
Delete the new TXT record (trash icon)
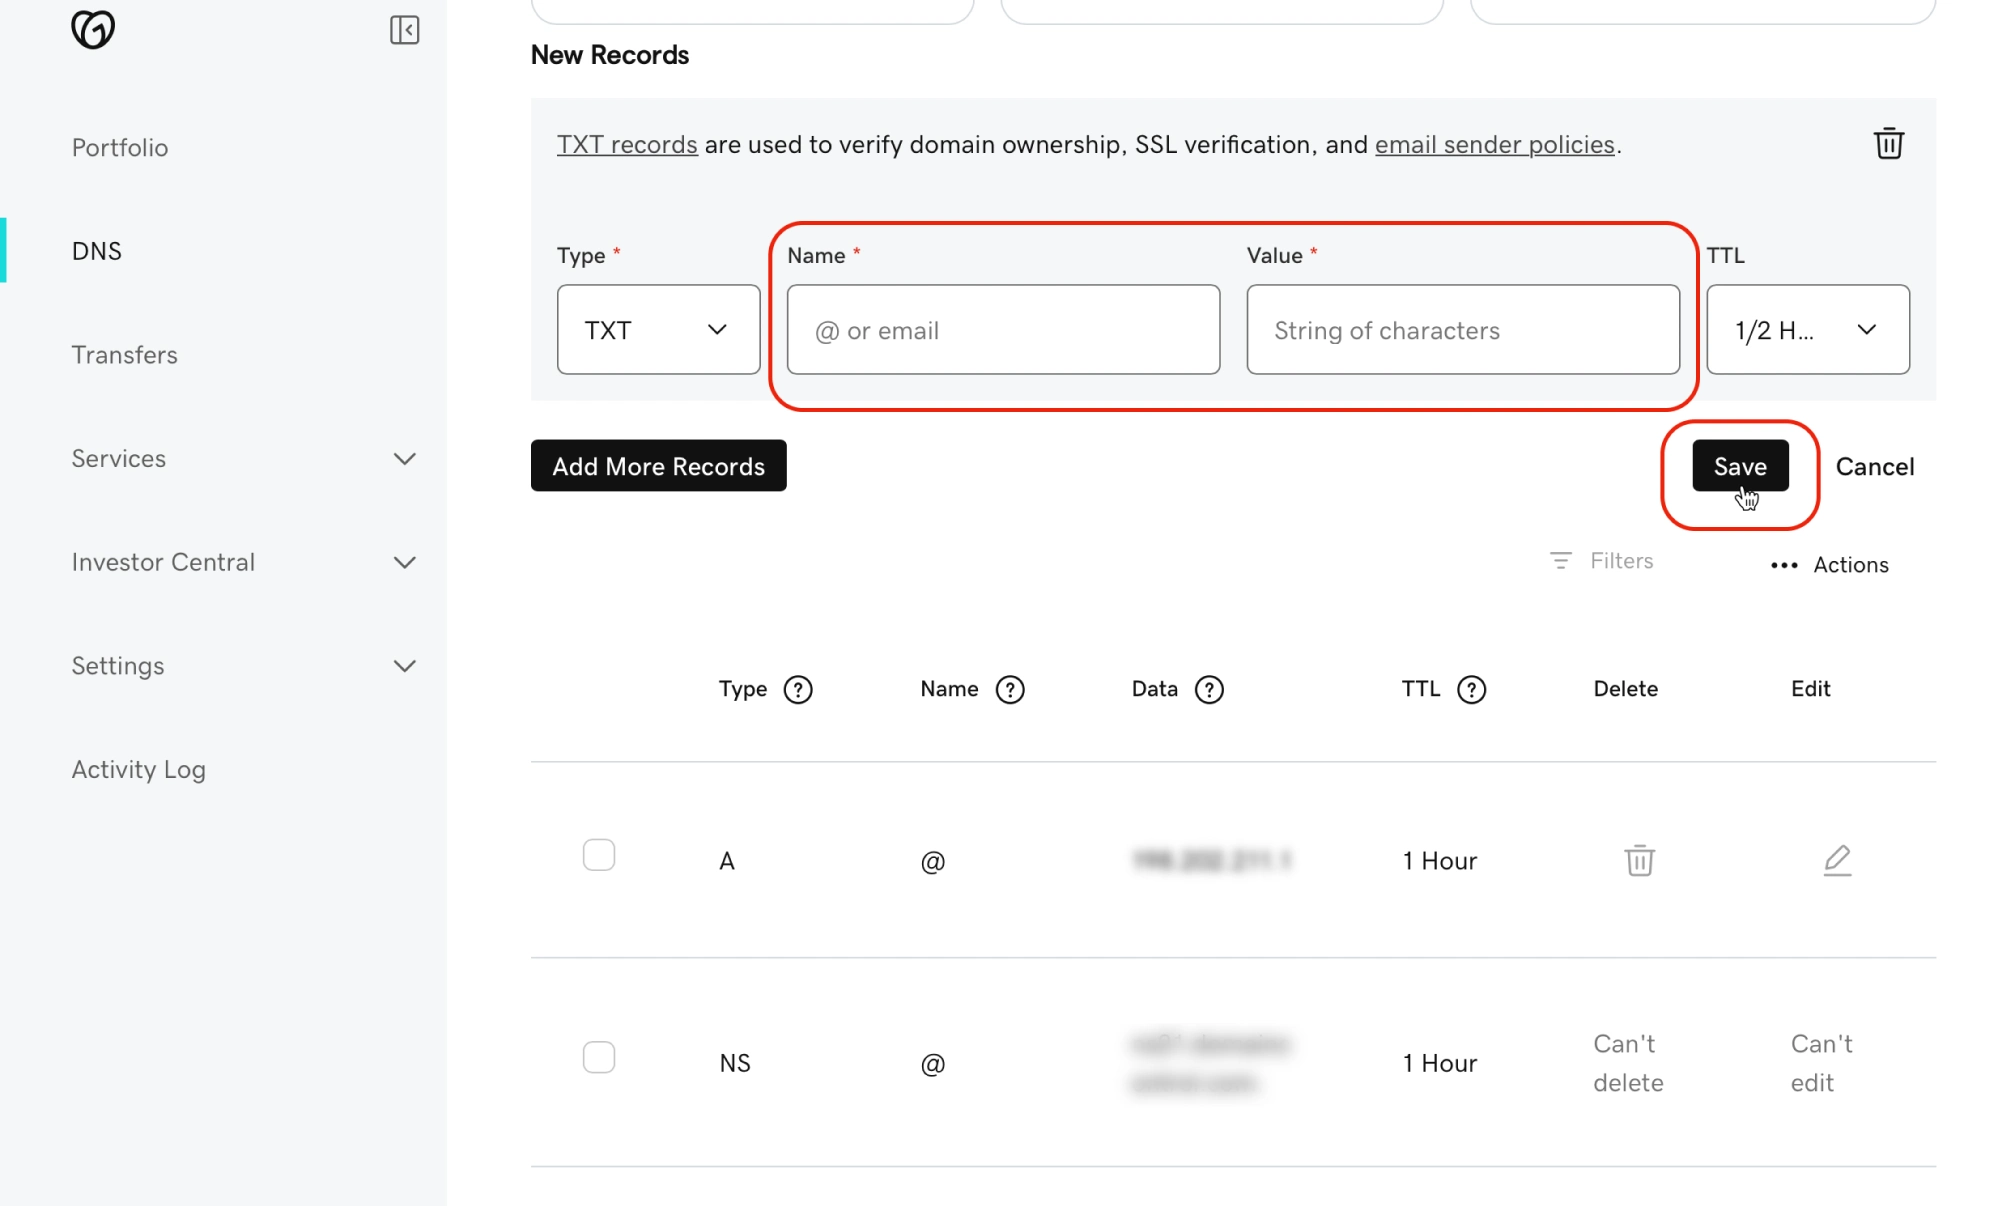pos(1888,144)
